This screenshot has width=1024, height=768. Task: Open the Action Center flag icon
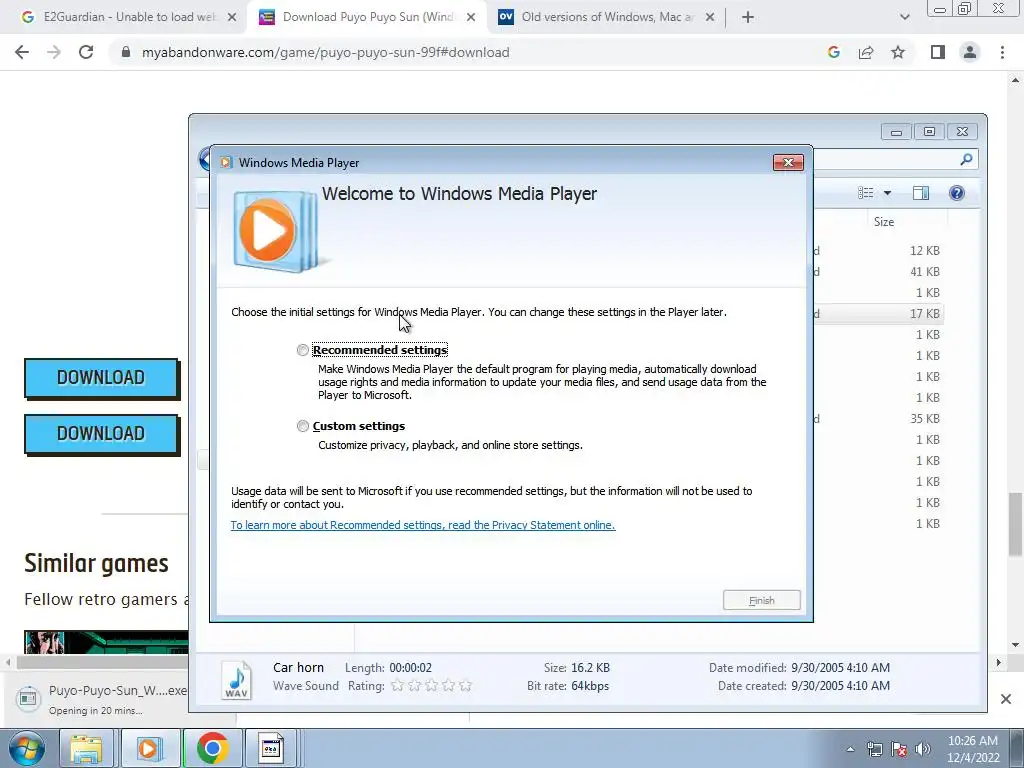click(x=899, y=750)
